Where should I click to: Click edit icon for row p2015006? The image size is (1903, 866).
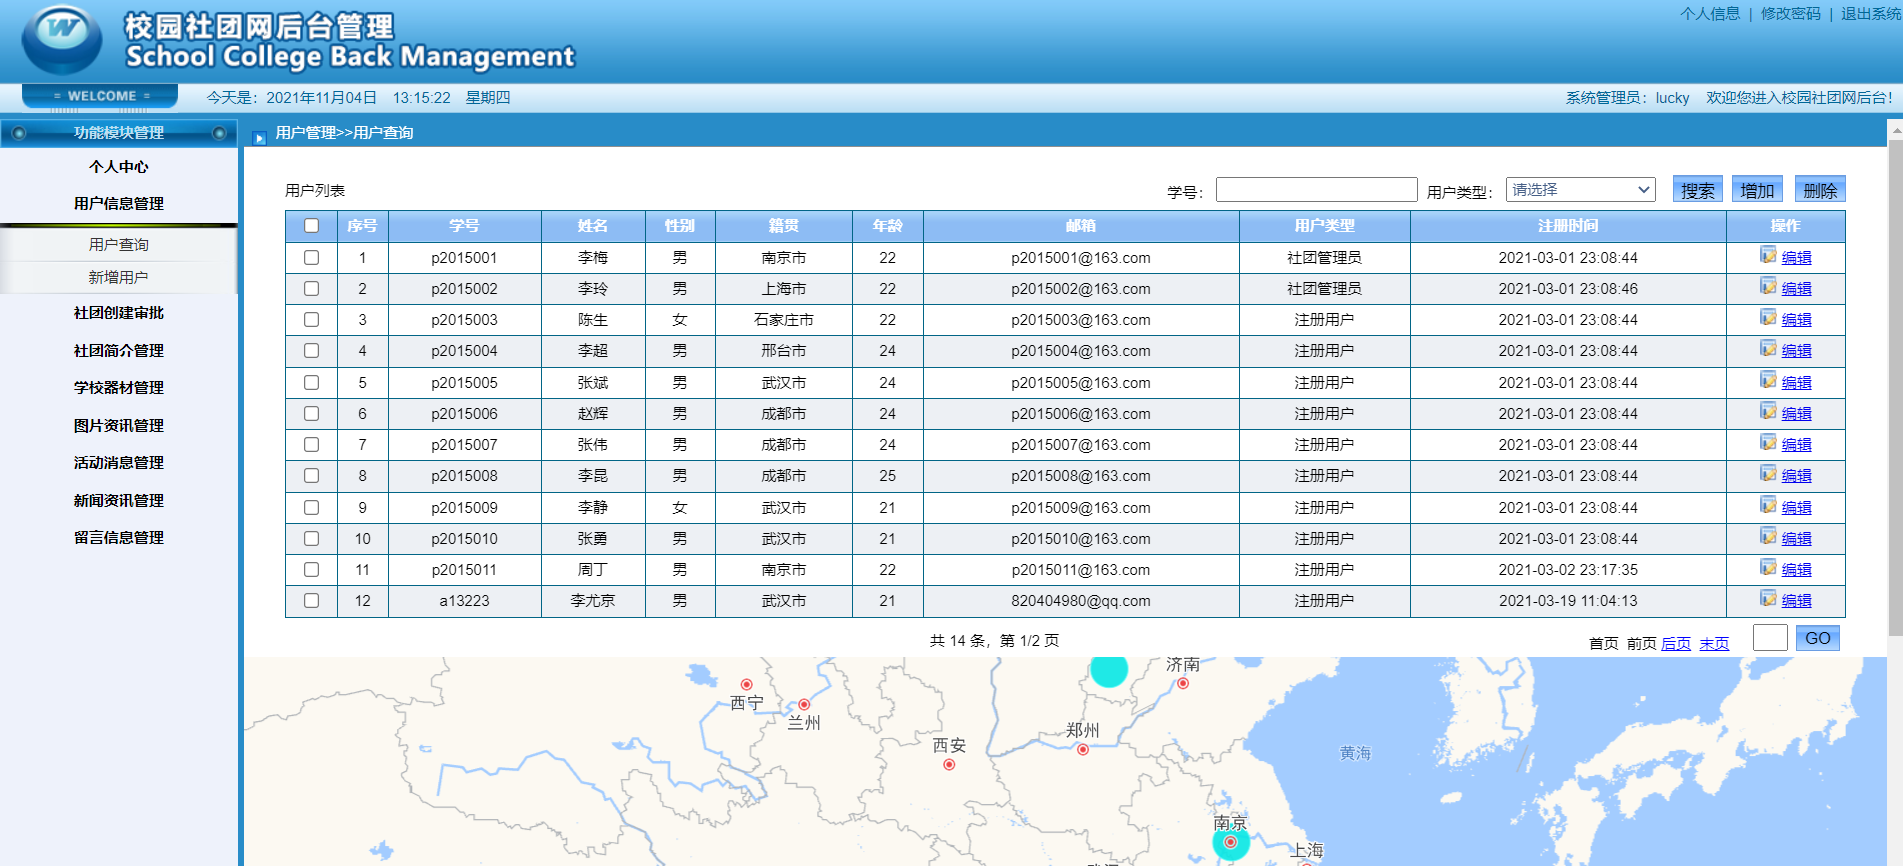(x=1768, y=411)
